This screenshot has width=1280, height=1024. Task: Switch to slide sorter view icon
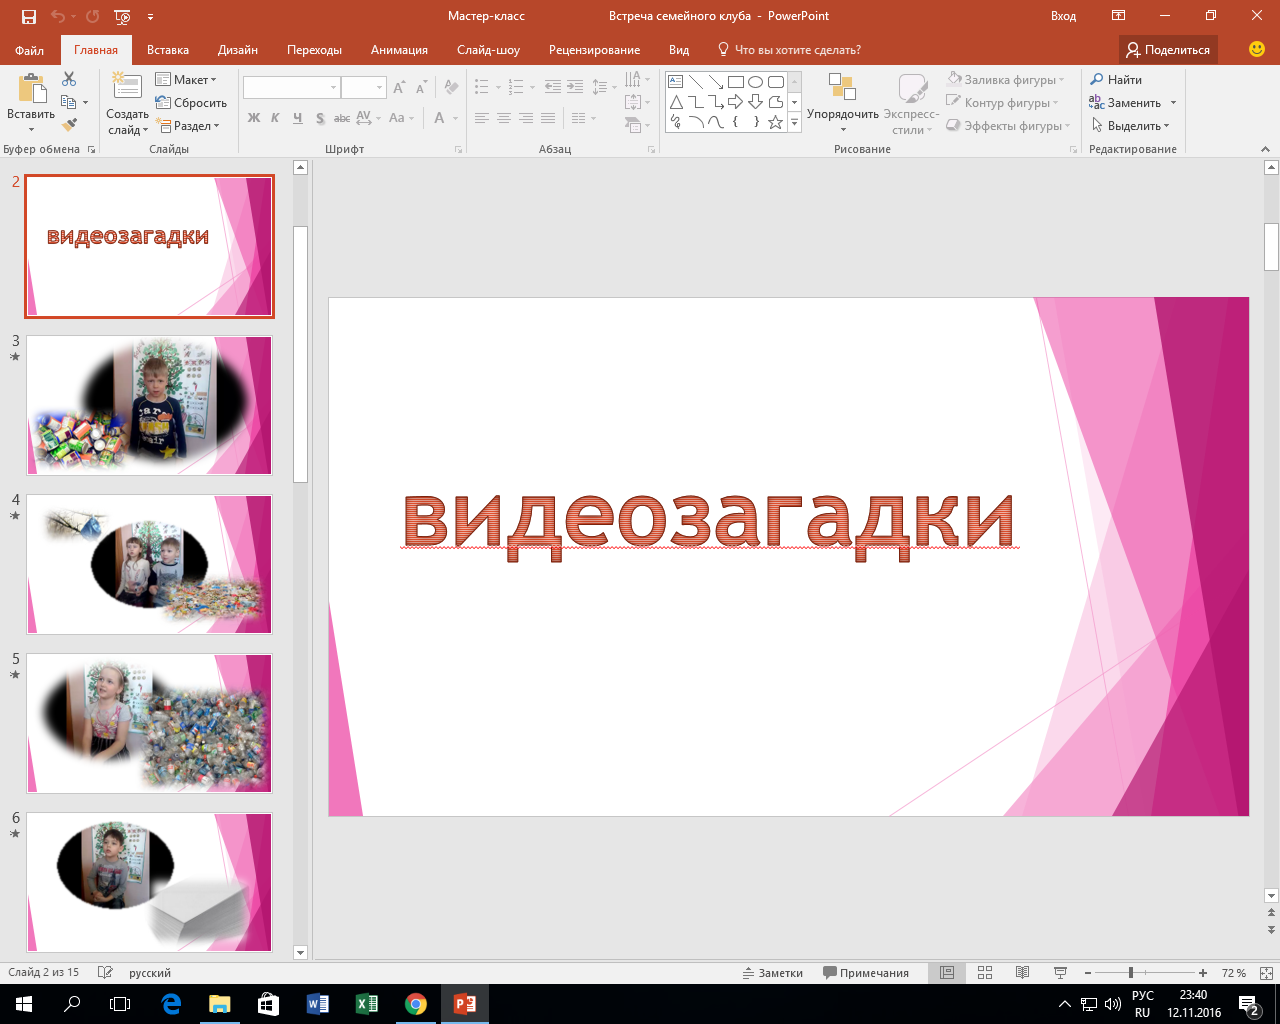984,973
